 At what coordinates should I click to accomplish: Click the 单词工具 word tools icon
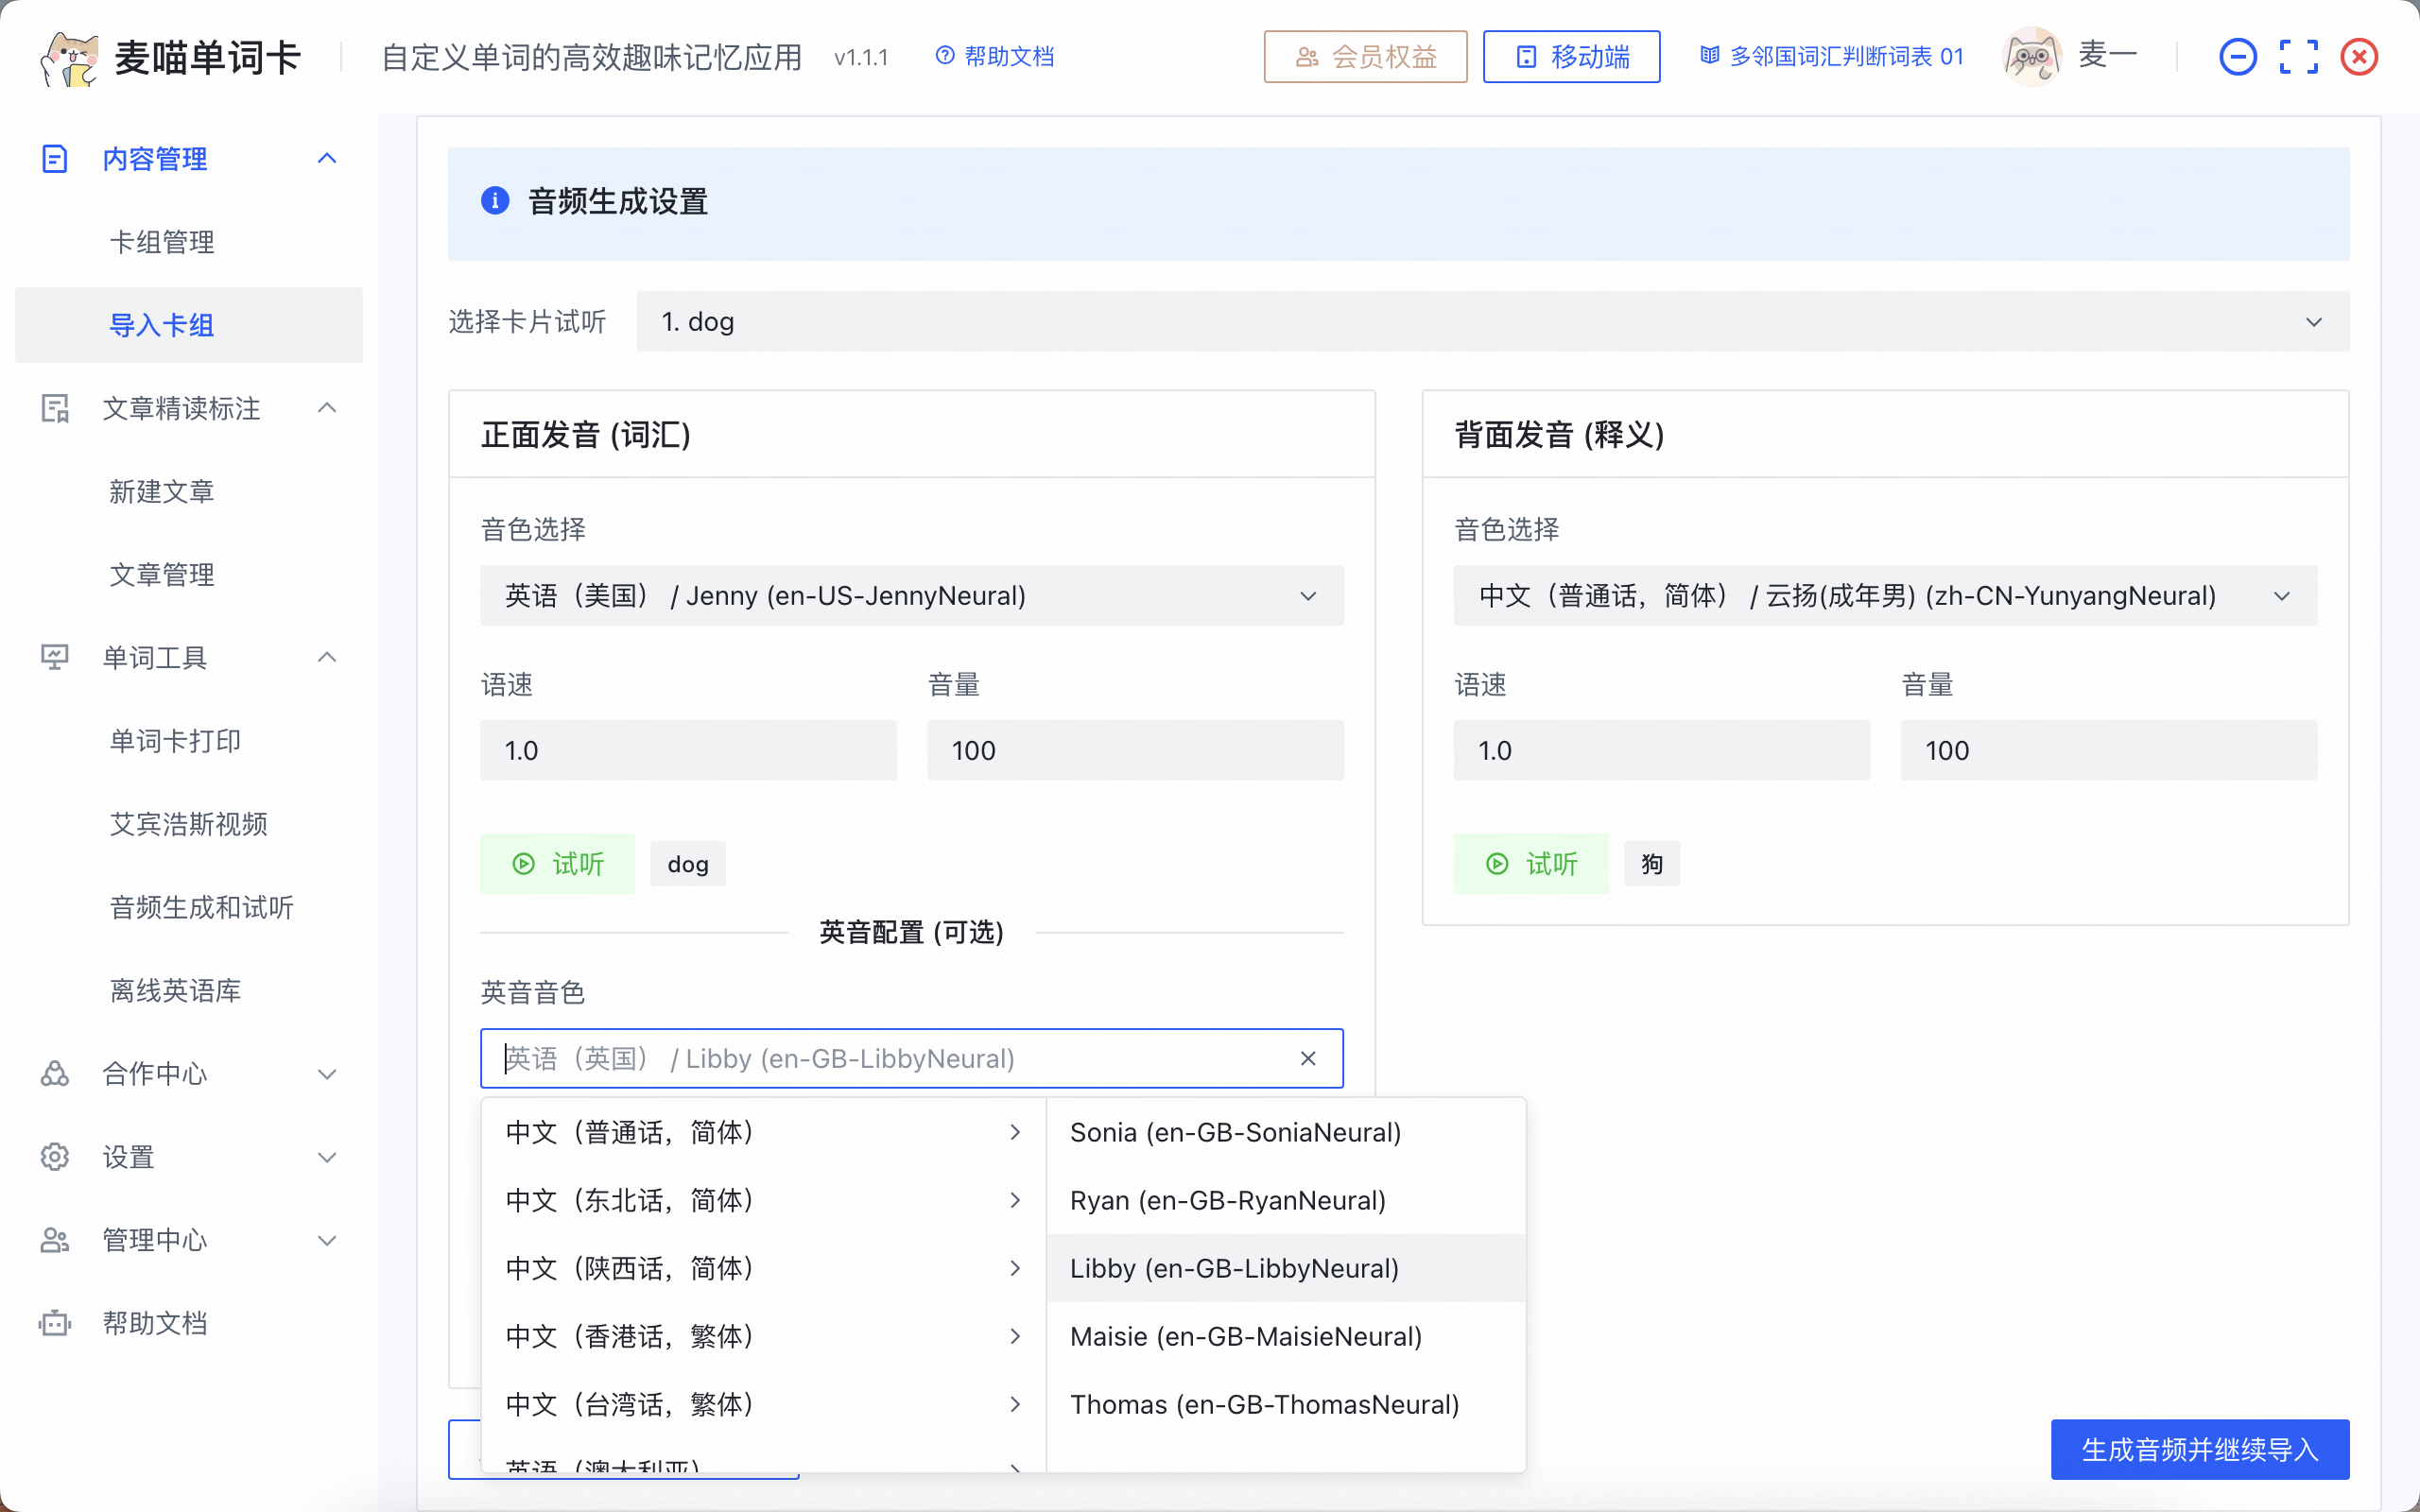click(54, 657)
